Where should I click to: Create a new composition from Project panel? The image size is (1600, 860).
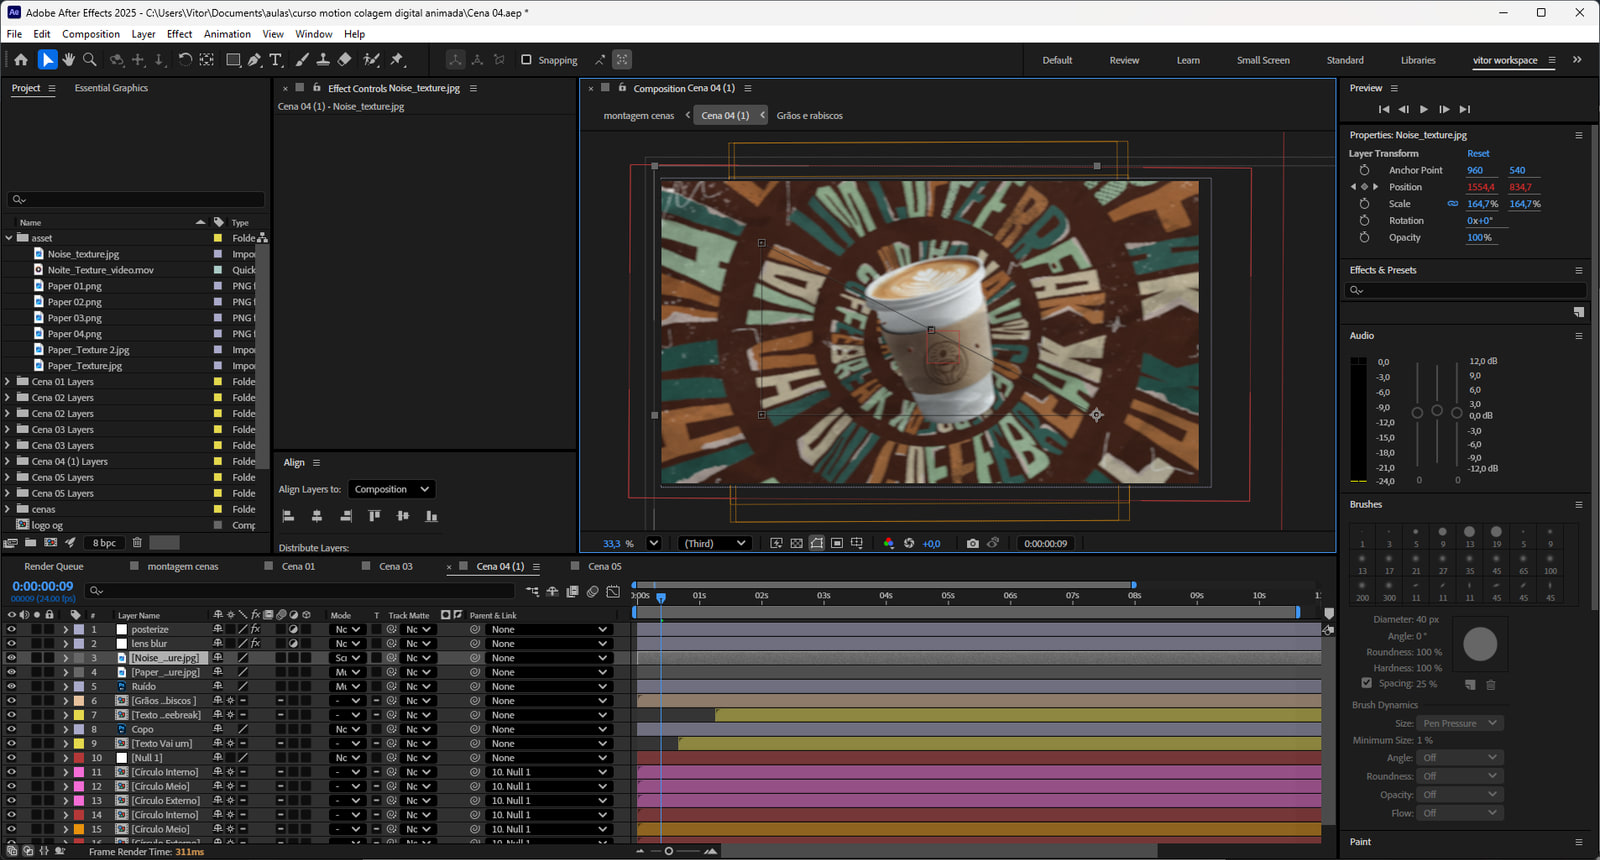pos(50,542)
